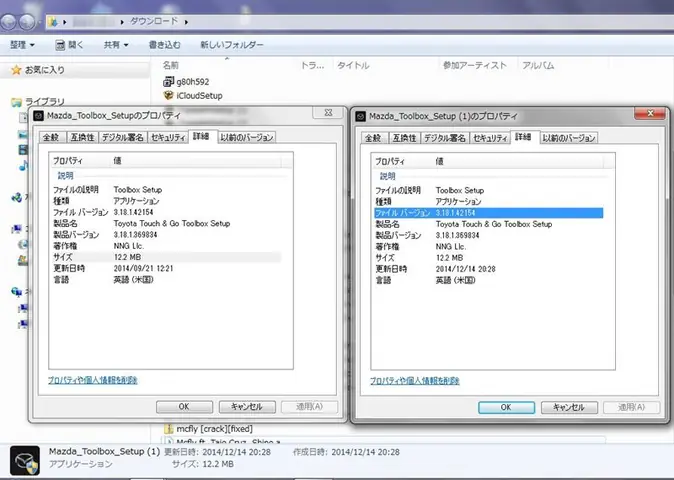Switch to 全般 tab in left properties dialog
Image resolution: width=674 pixels, height=480 pixels.
[50, 137]
